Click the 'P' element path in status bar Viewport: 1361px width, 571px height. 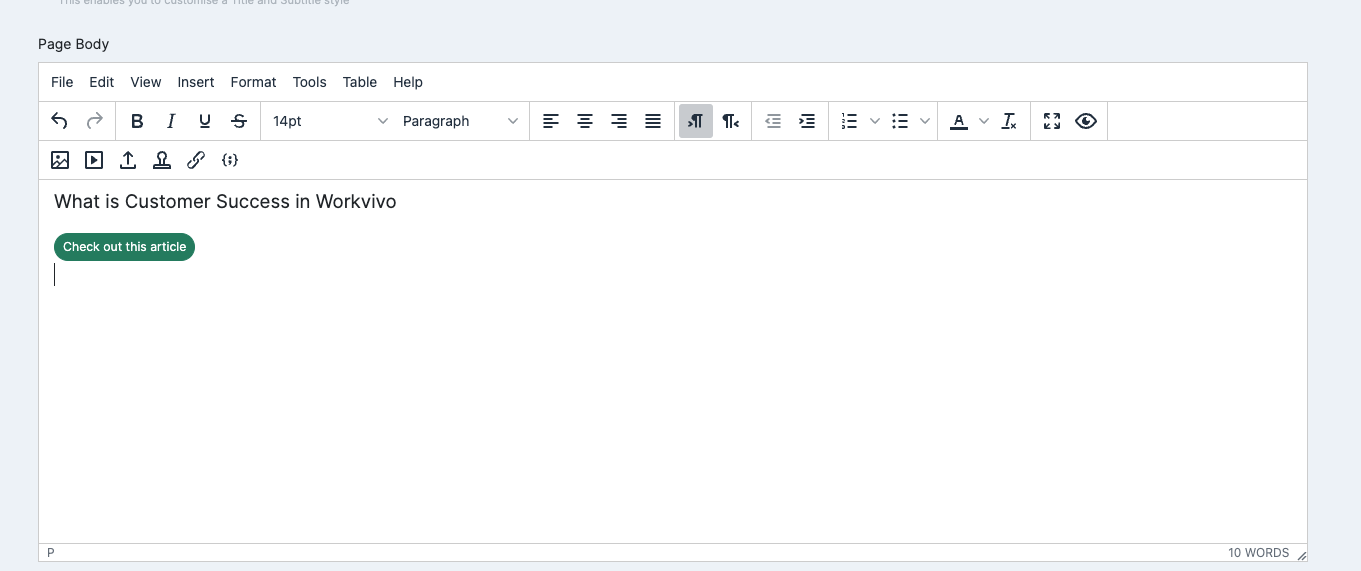[51, 553]
